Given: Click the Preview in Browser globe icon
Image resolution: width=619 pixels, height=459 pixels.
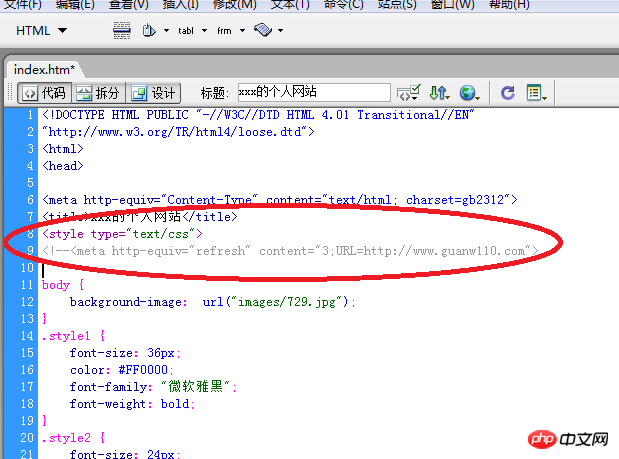Looking at the screenshot, I should 469,93.
